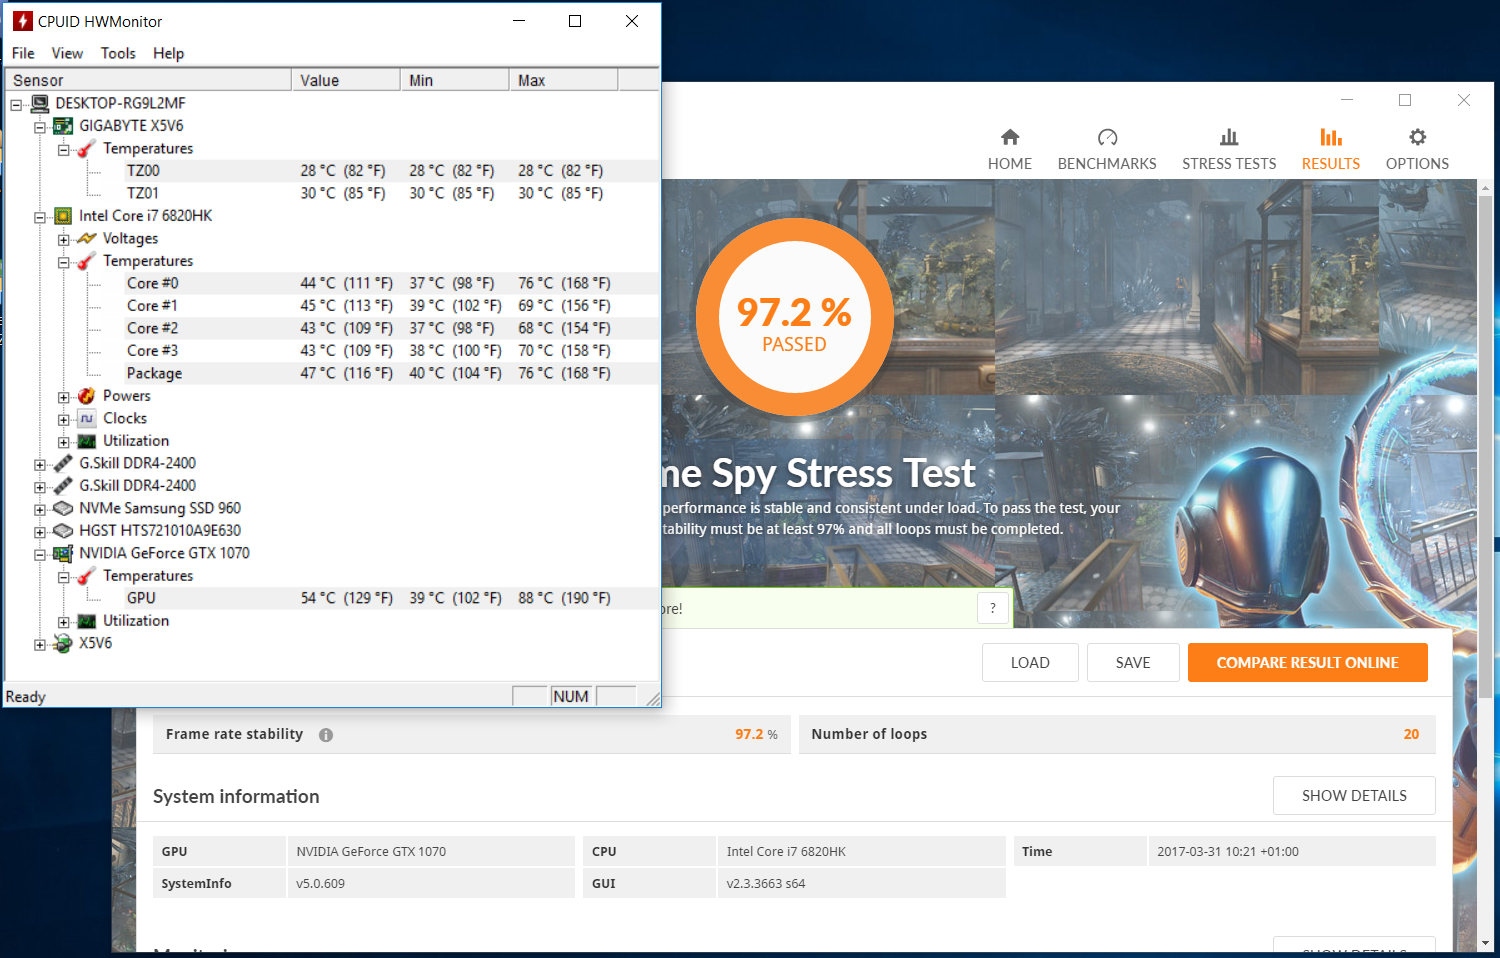Click the HGST hard drive icon
1500x958 pixels.
(63, 531)
